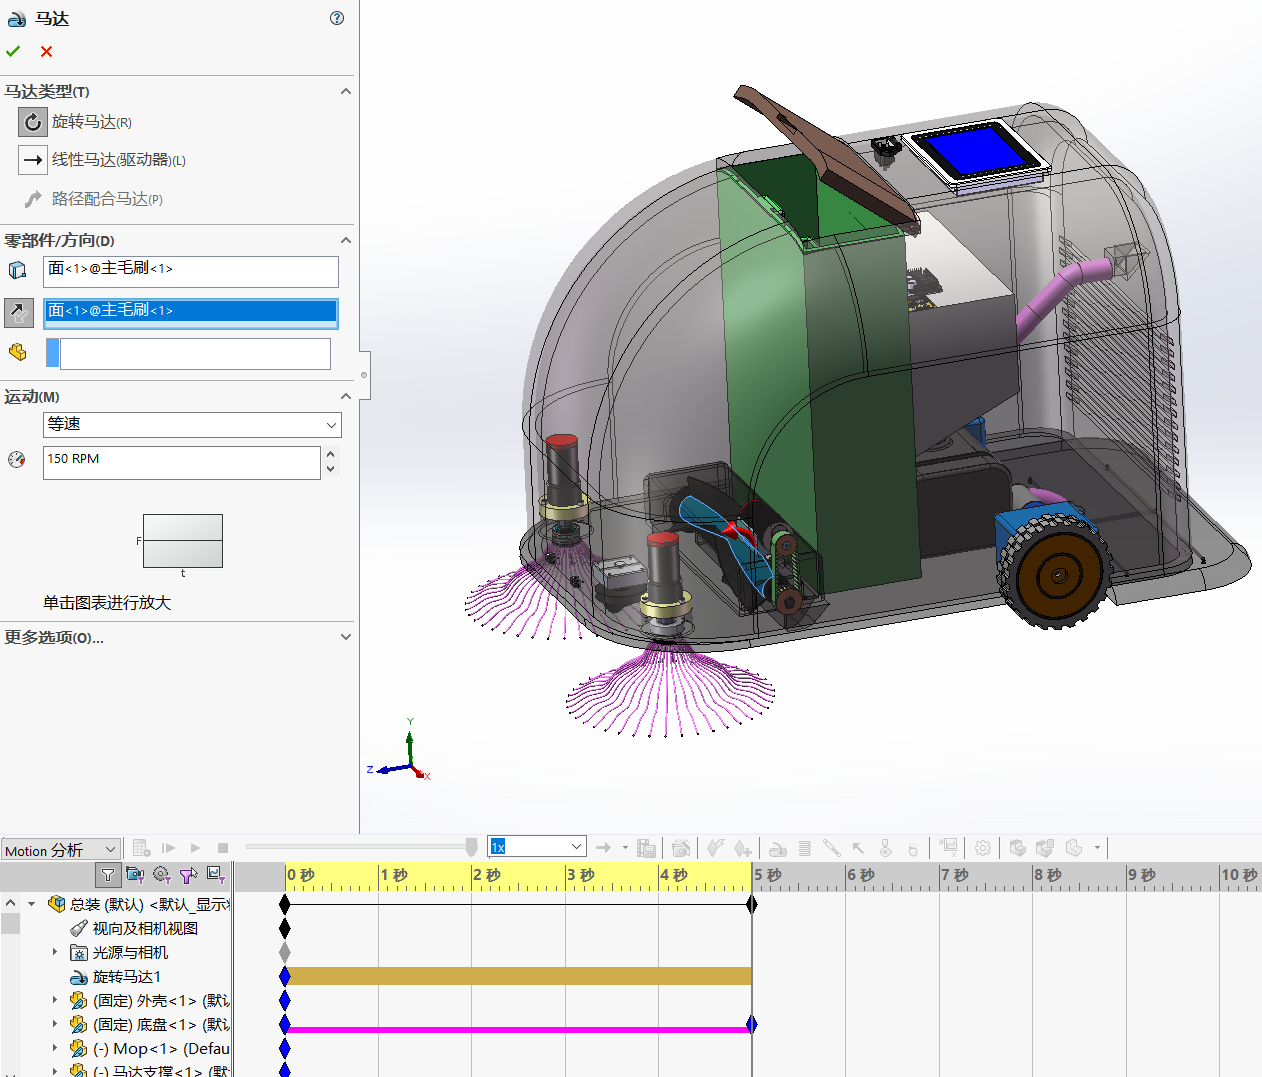Viewport: 1262px width, 1077px height.
Task: Click the 150 RPM speed input field
Action: (181, 462)
